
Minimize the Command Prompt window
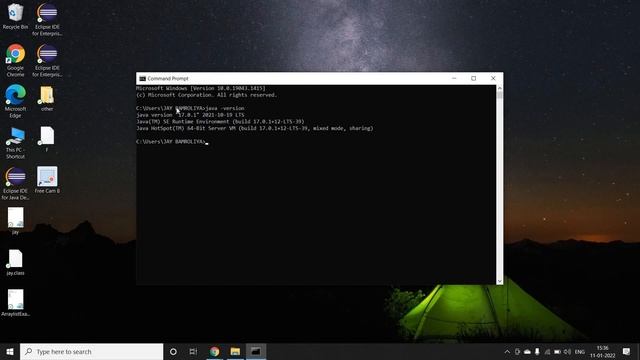click(454, 78)
